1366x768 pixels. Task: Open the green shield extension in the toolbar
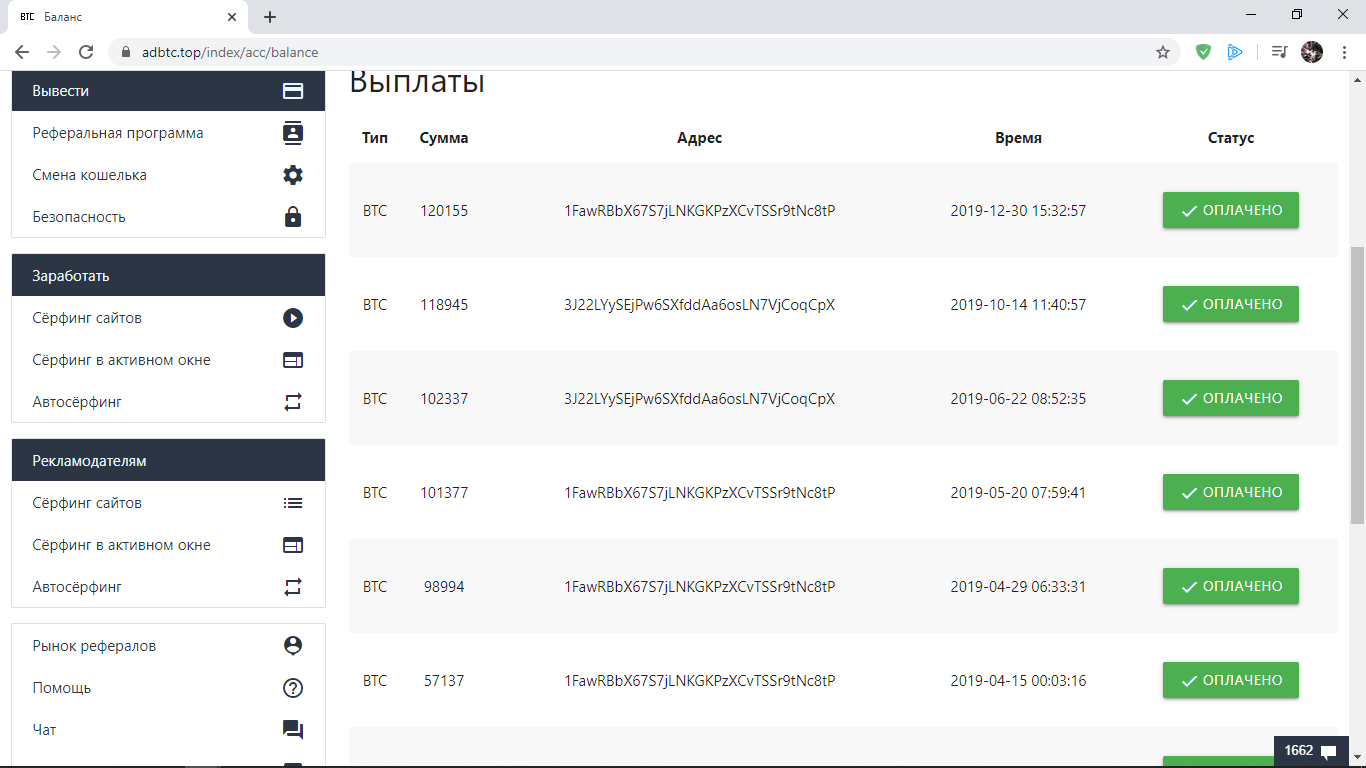1204,52
